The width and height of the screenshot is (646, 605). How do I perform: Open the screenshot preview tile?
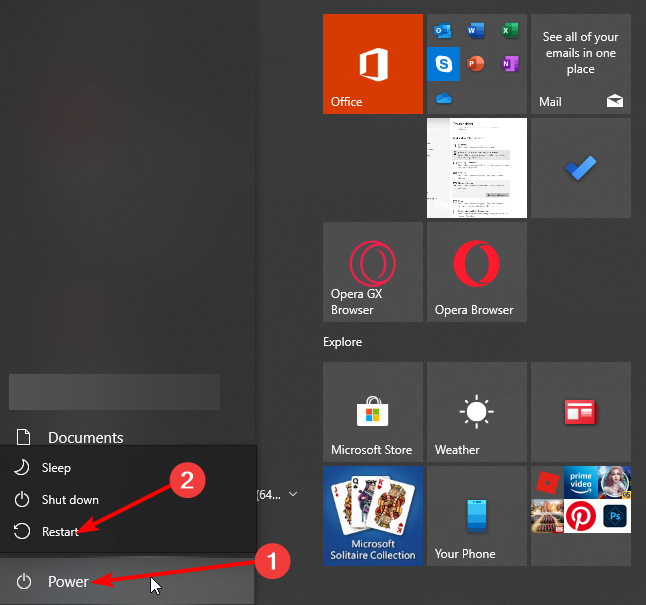[477, 168]
